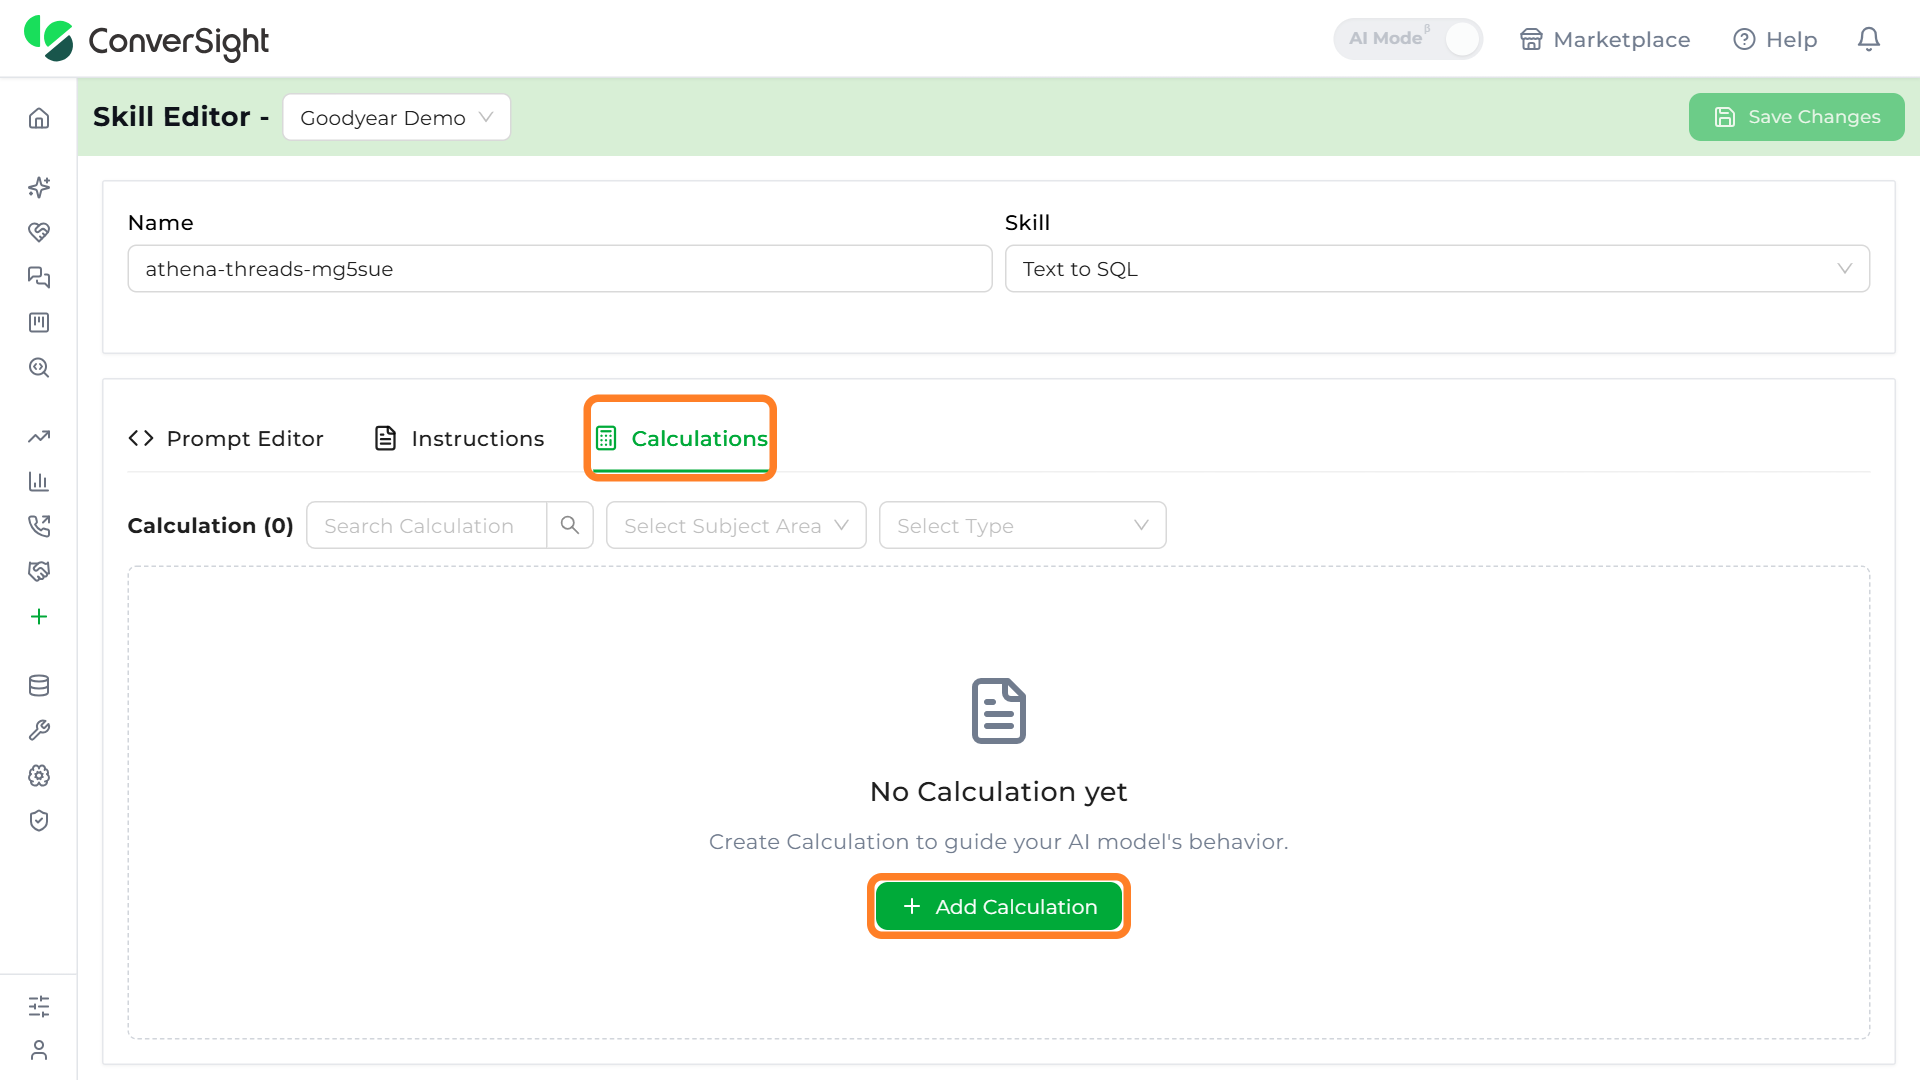1920x1080 pixels.
Task: Open the Select Subject Area dropdown
Action: click(x=736, y=525)
